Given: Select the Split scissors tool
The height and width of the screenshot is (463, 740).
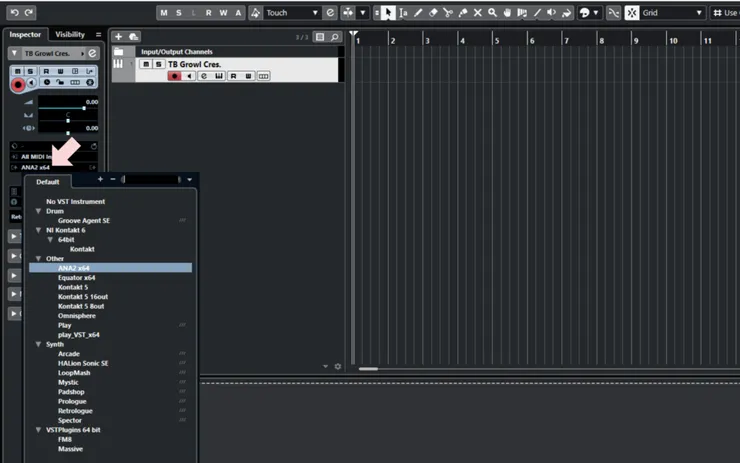Looking at the screenshot, I should tap(448, 13).
